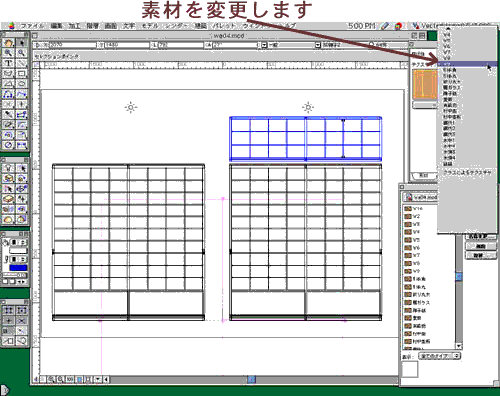Select the Zoom In magnifier tool
Screen dimensions: 500x396
(x=8, y=53)
